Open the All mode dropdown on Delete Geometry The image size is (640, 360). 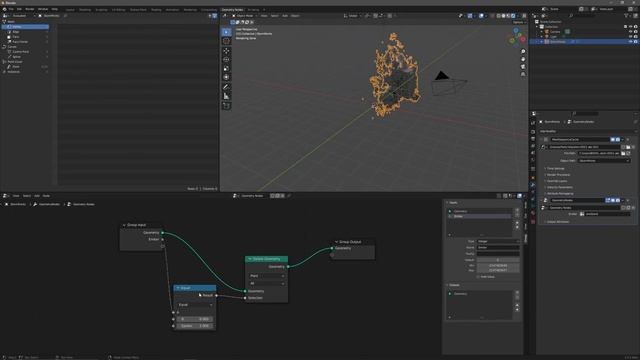[267, 283]
